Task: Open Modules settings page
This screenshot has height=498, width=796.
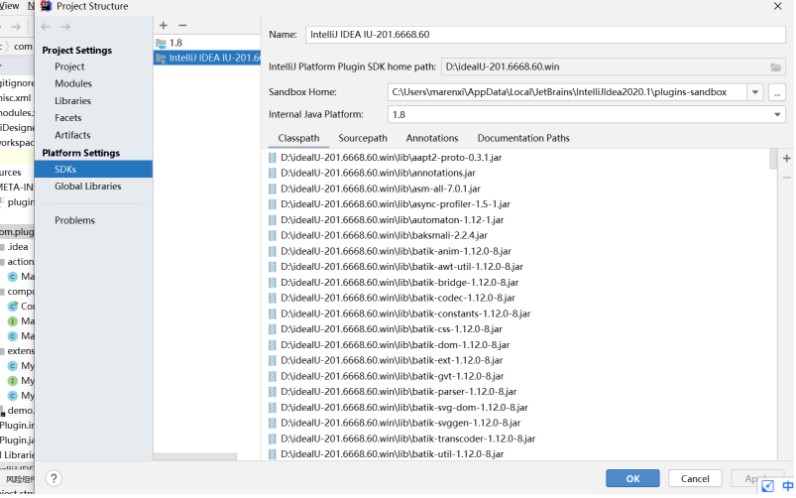Action: (73, 83)
